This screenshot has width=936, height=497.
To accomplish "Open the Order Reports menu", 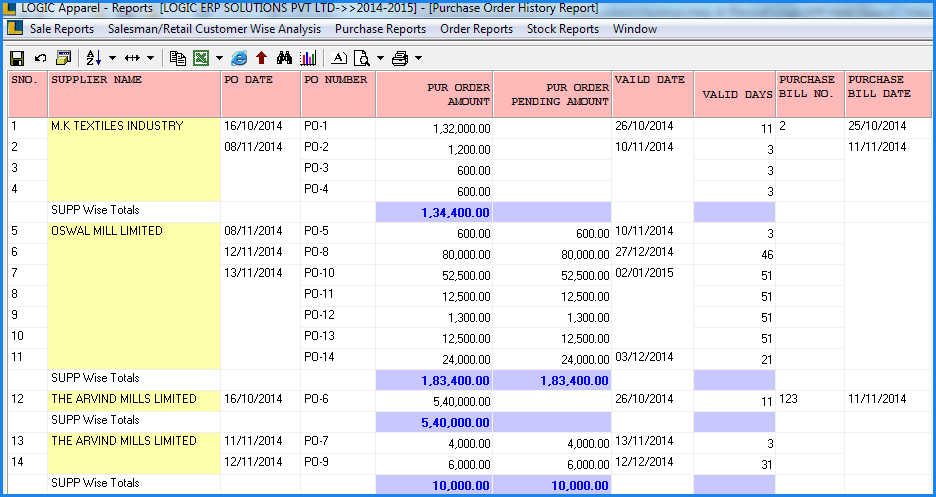I will (476, 29).
